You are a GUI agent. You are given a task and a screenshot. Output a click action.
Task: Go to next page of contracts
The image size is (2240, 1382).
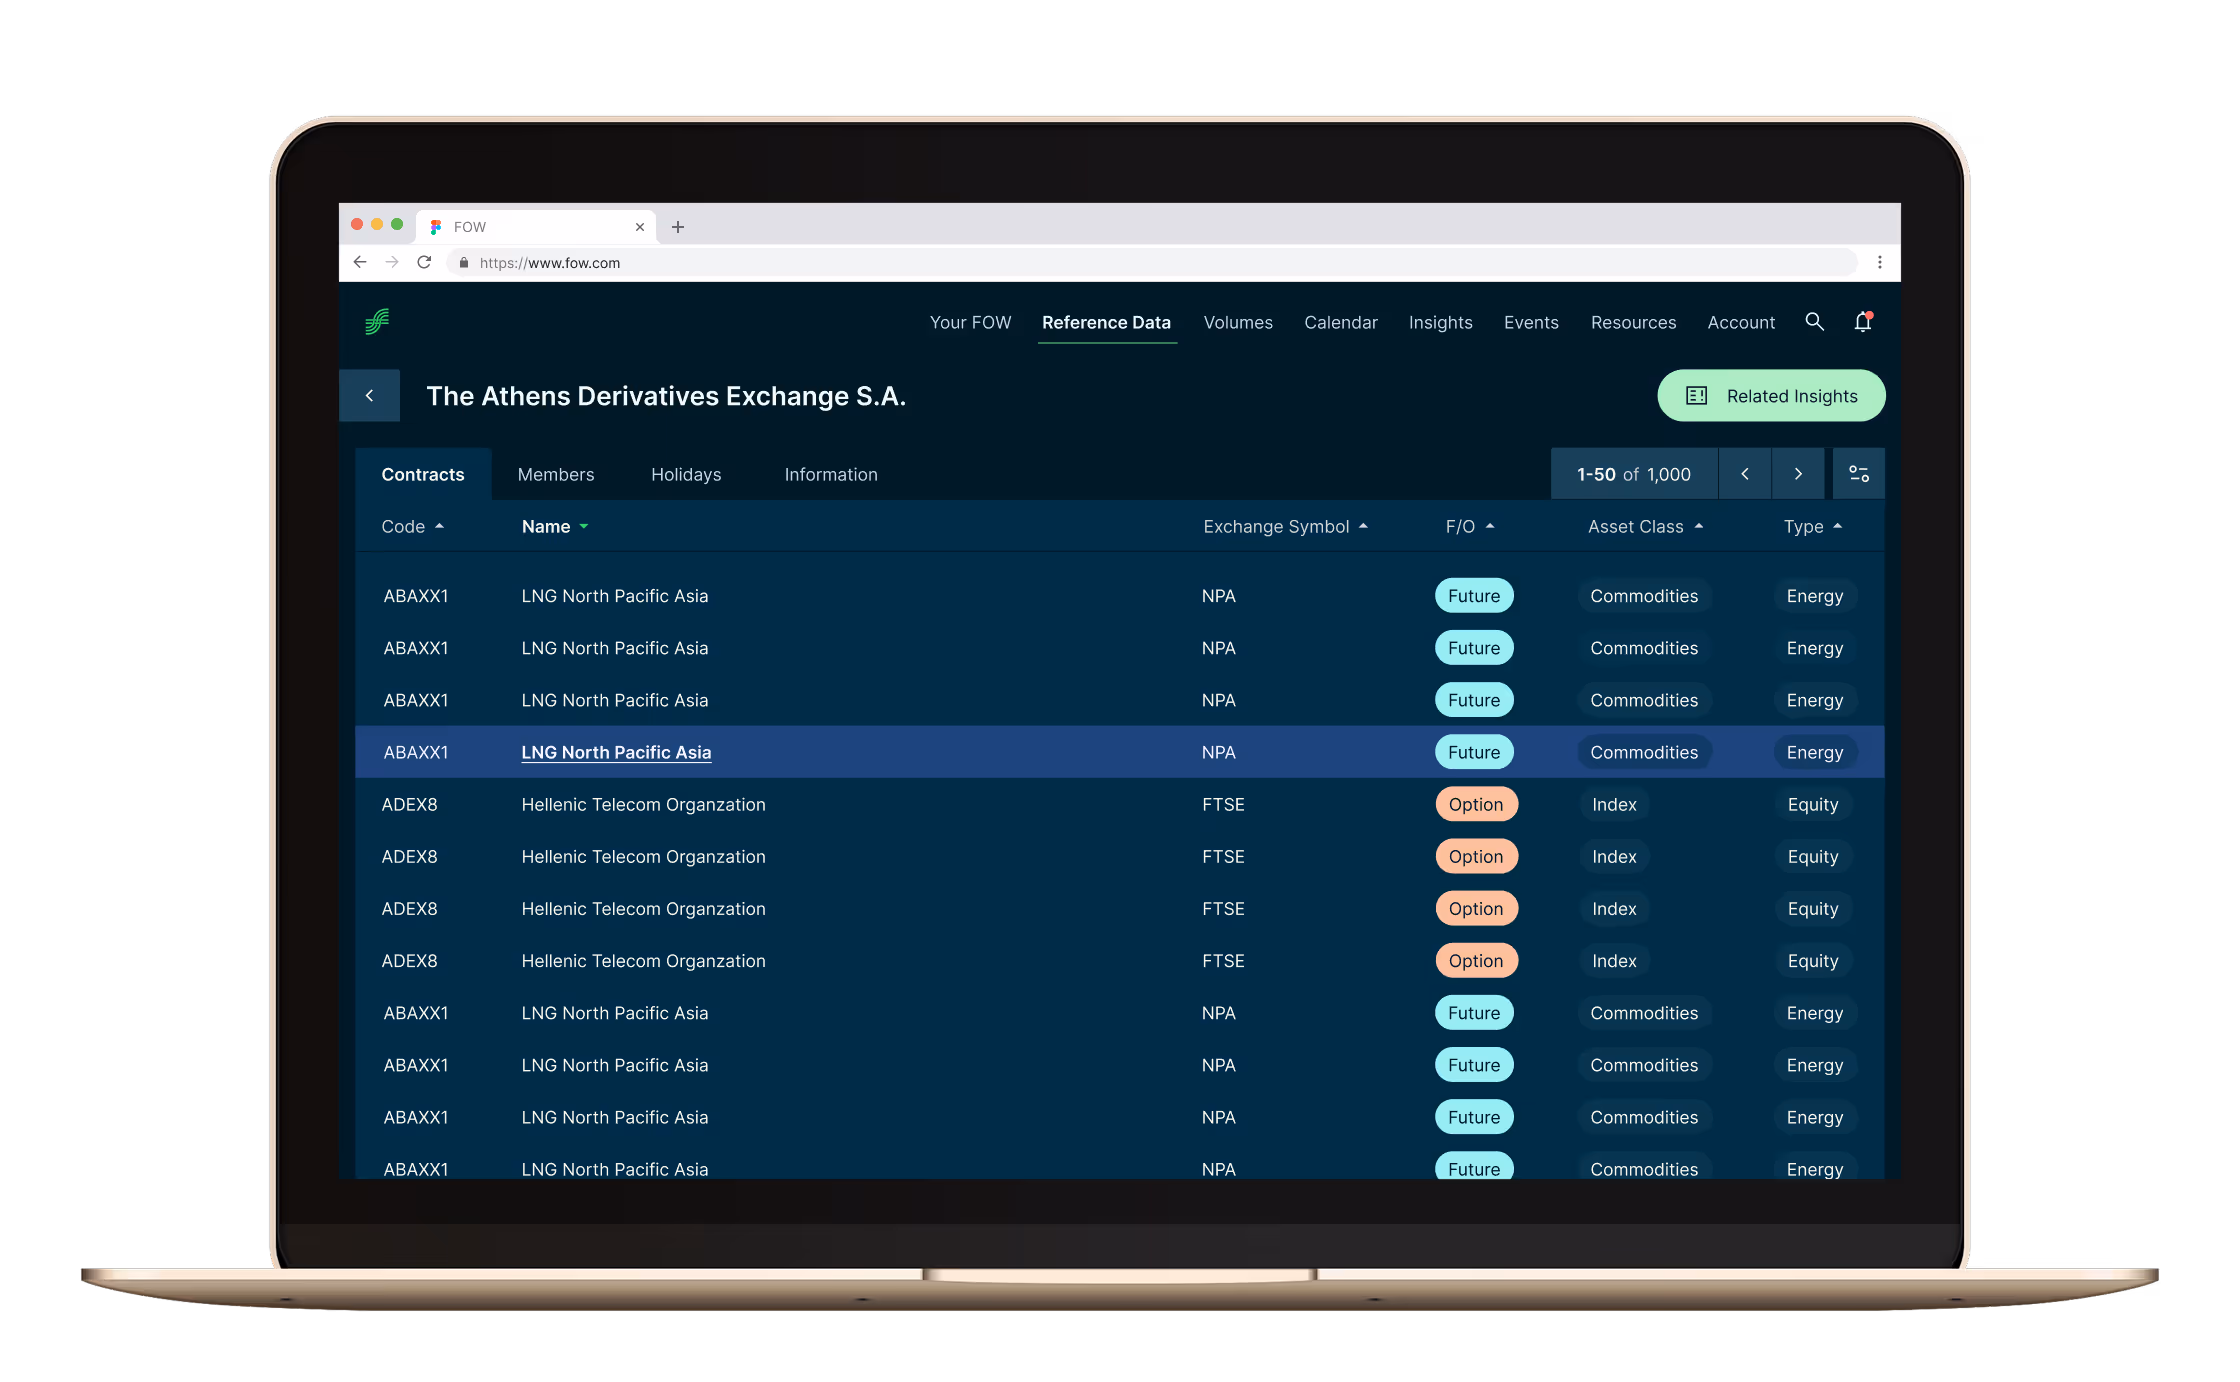point(1798,474)
